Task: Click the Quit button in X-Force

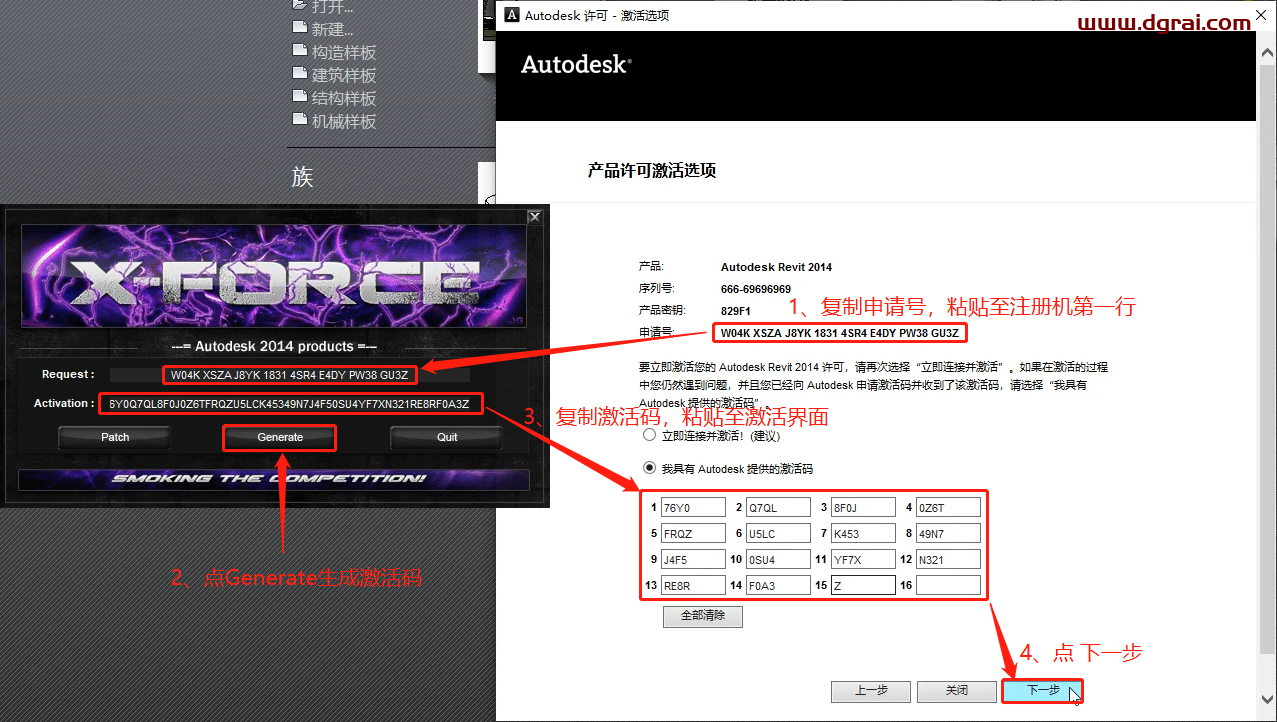Action: point(447,437)
